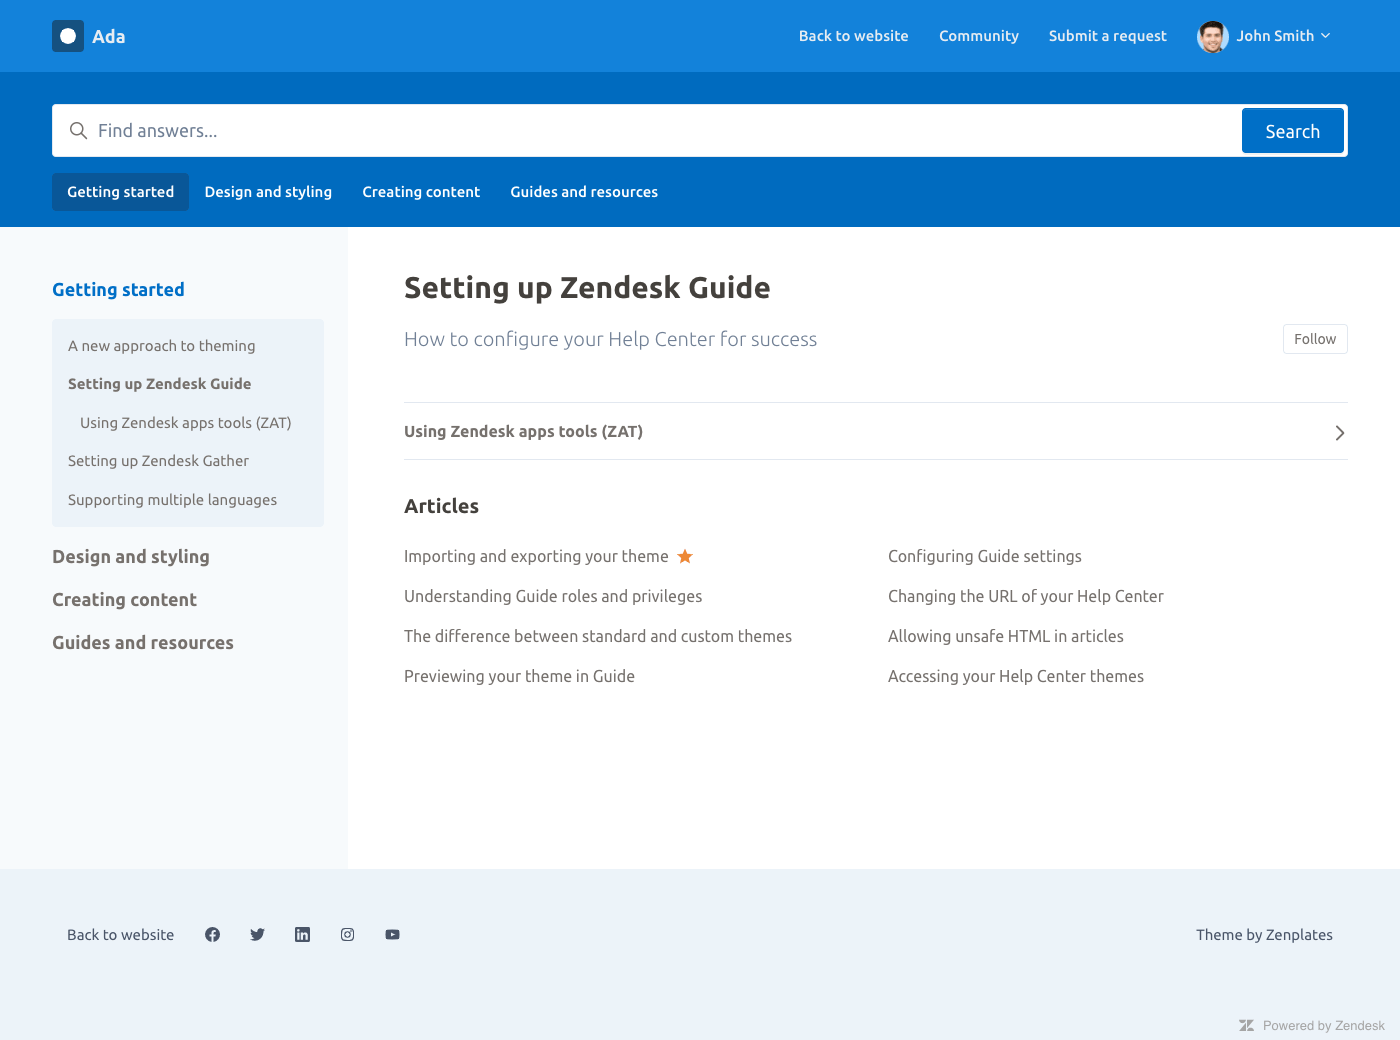Click the YouTube icon in footer
Image resolution: width=1400 pixels, height=1040 pixels.
(x=392, y=934)
